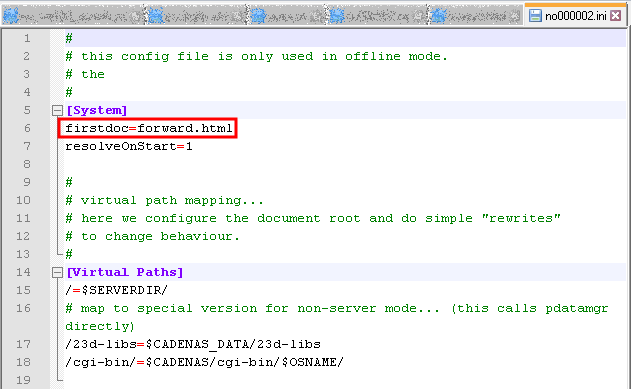Click the wrapped 'directly)' comment text
Image resolution: width=631 pixels, height=389 pixels.
tap(100, 326)
